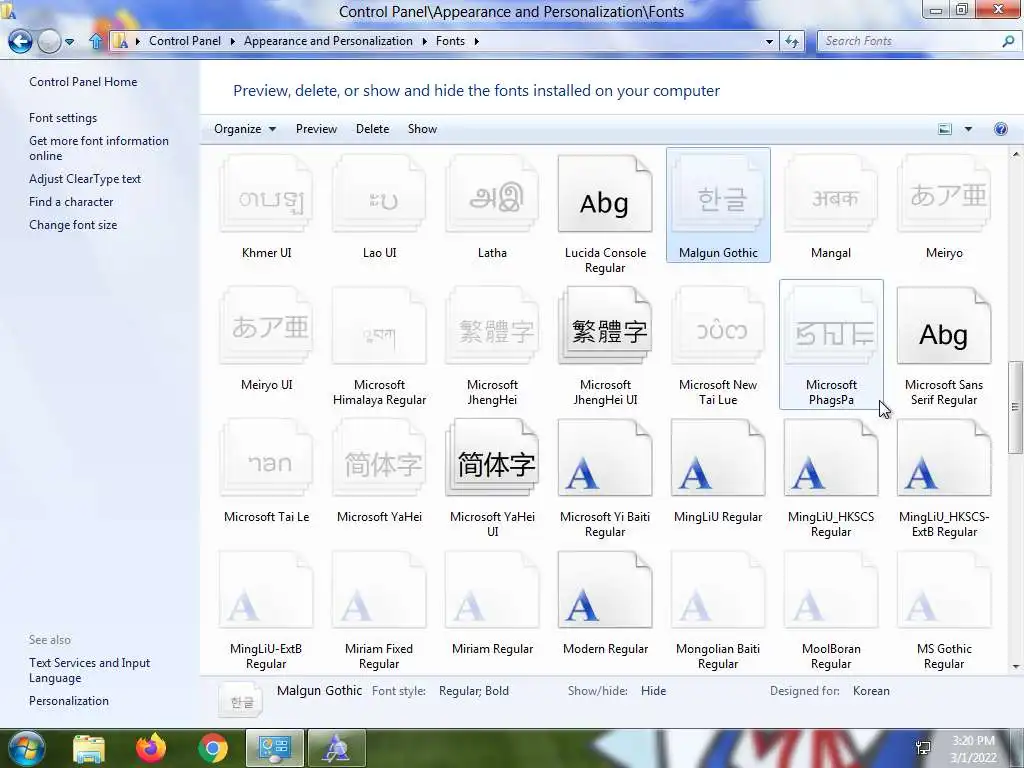The width and height of the screenshot is (1024, 768).
Task: Expand the Fonts breadcrumb arrow
Action: (477, 41)
